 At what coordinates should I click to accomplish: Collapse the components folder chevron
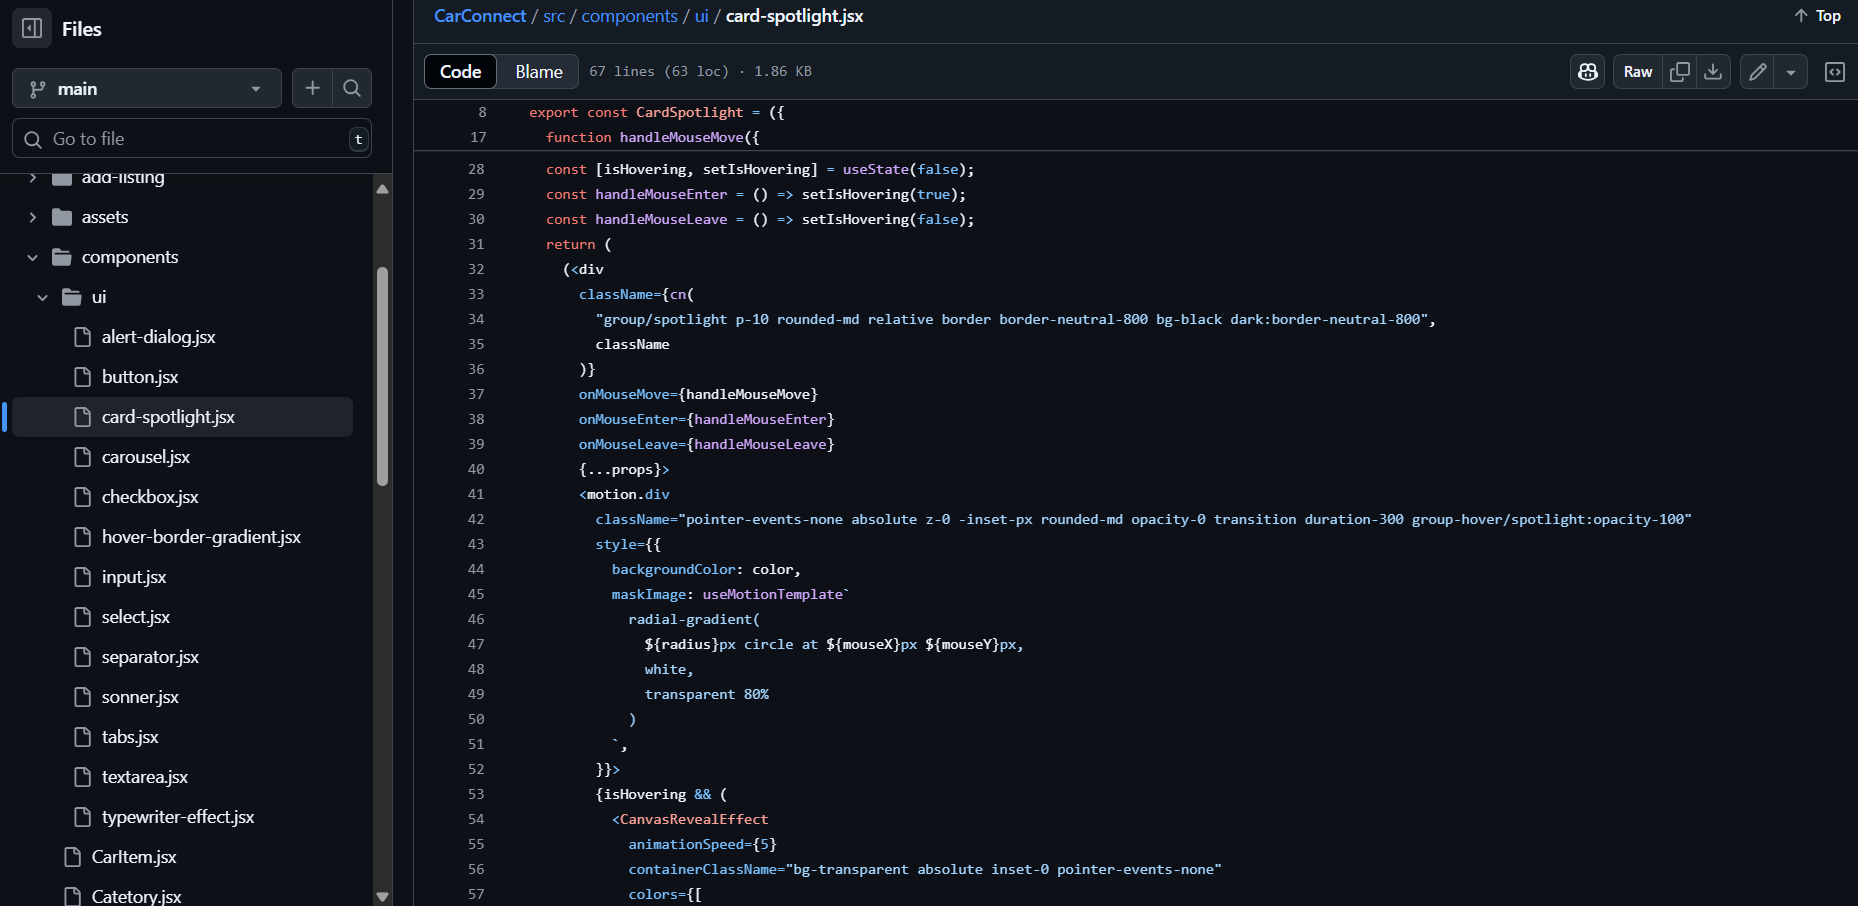33,257
